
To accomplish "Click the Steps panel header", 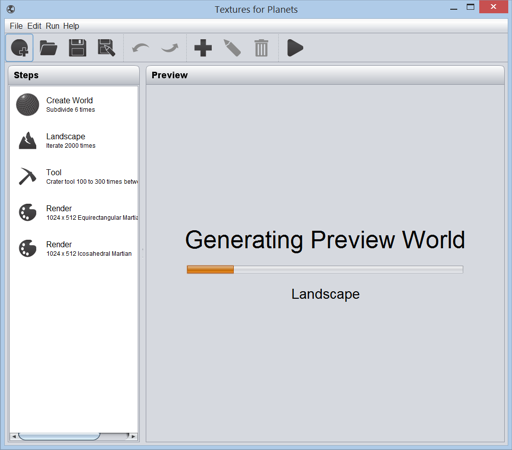I will coord(73,75).
